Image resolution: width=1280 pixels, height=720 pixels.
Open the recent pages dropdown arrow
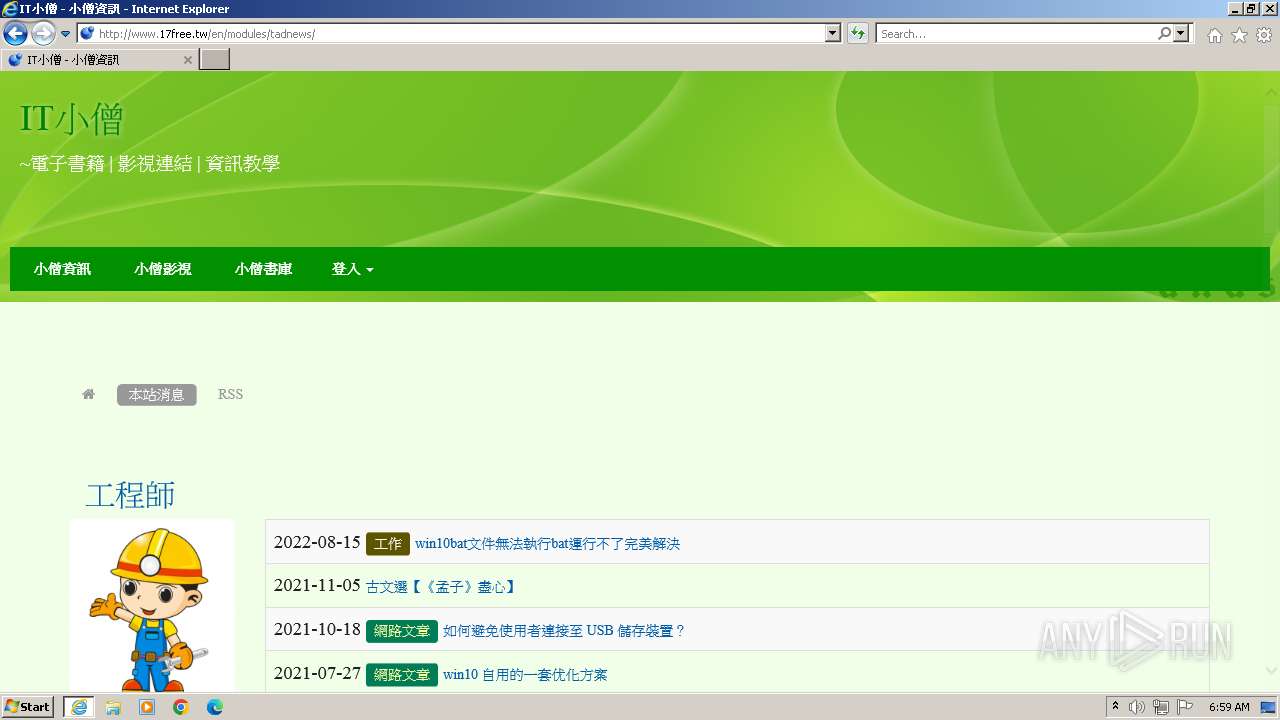(65, 34)
